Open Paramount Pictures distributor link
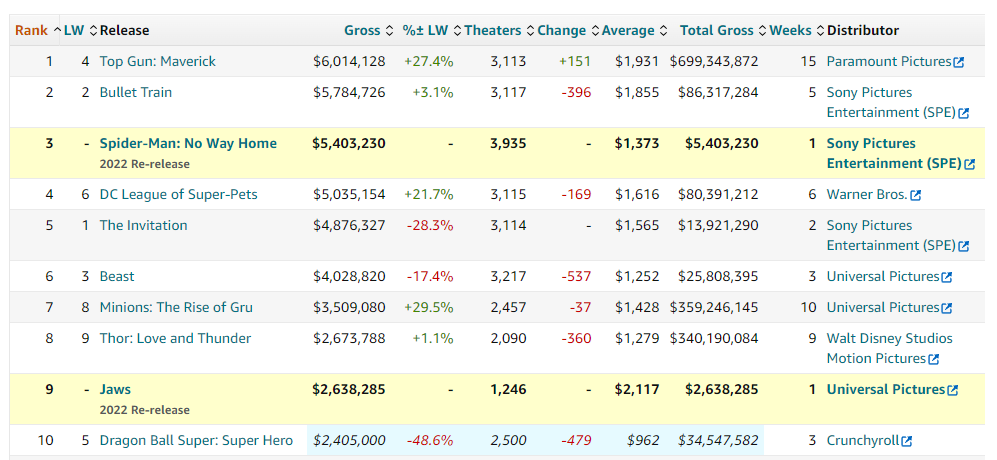 pos(889,62)
